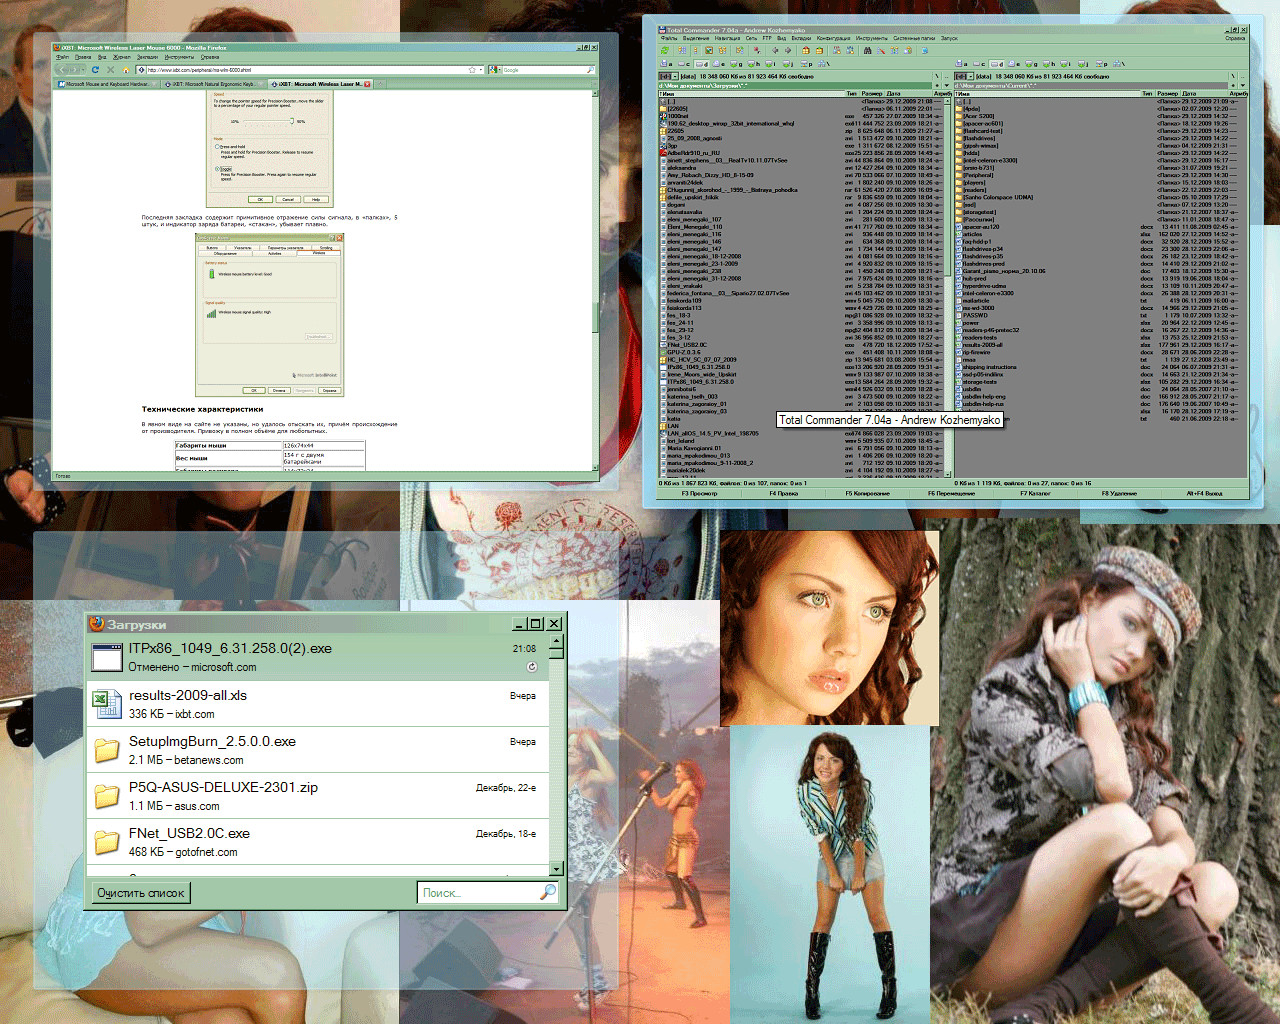Open the Журнал menu in Firefox
Screen dimensions: 1280x1024
pos(122,57)
